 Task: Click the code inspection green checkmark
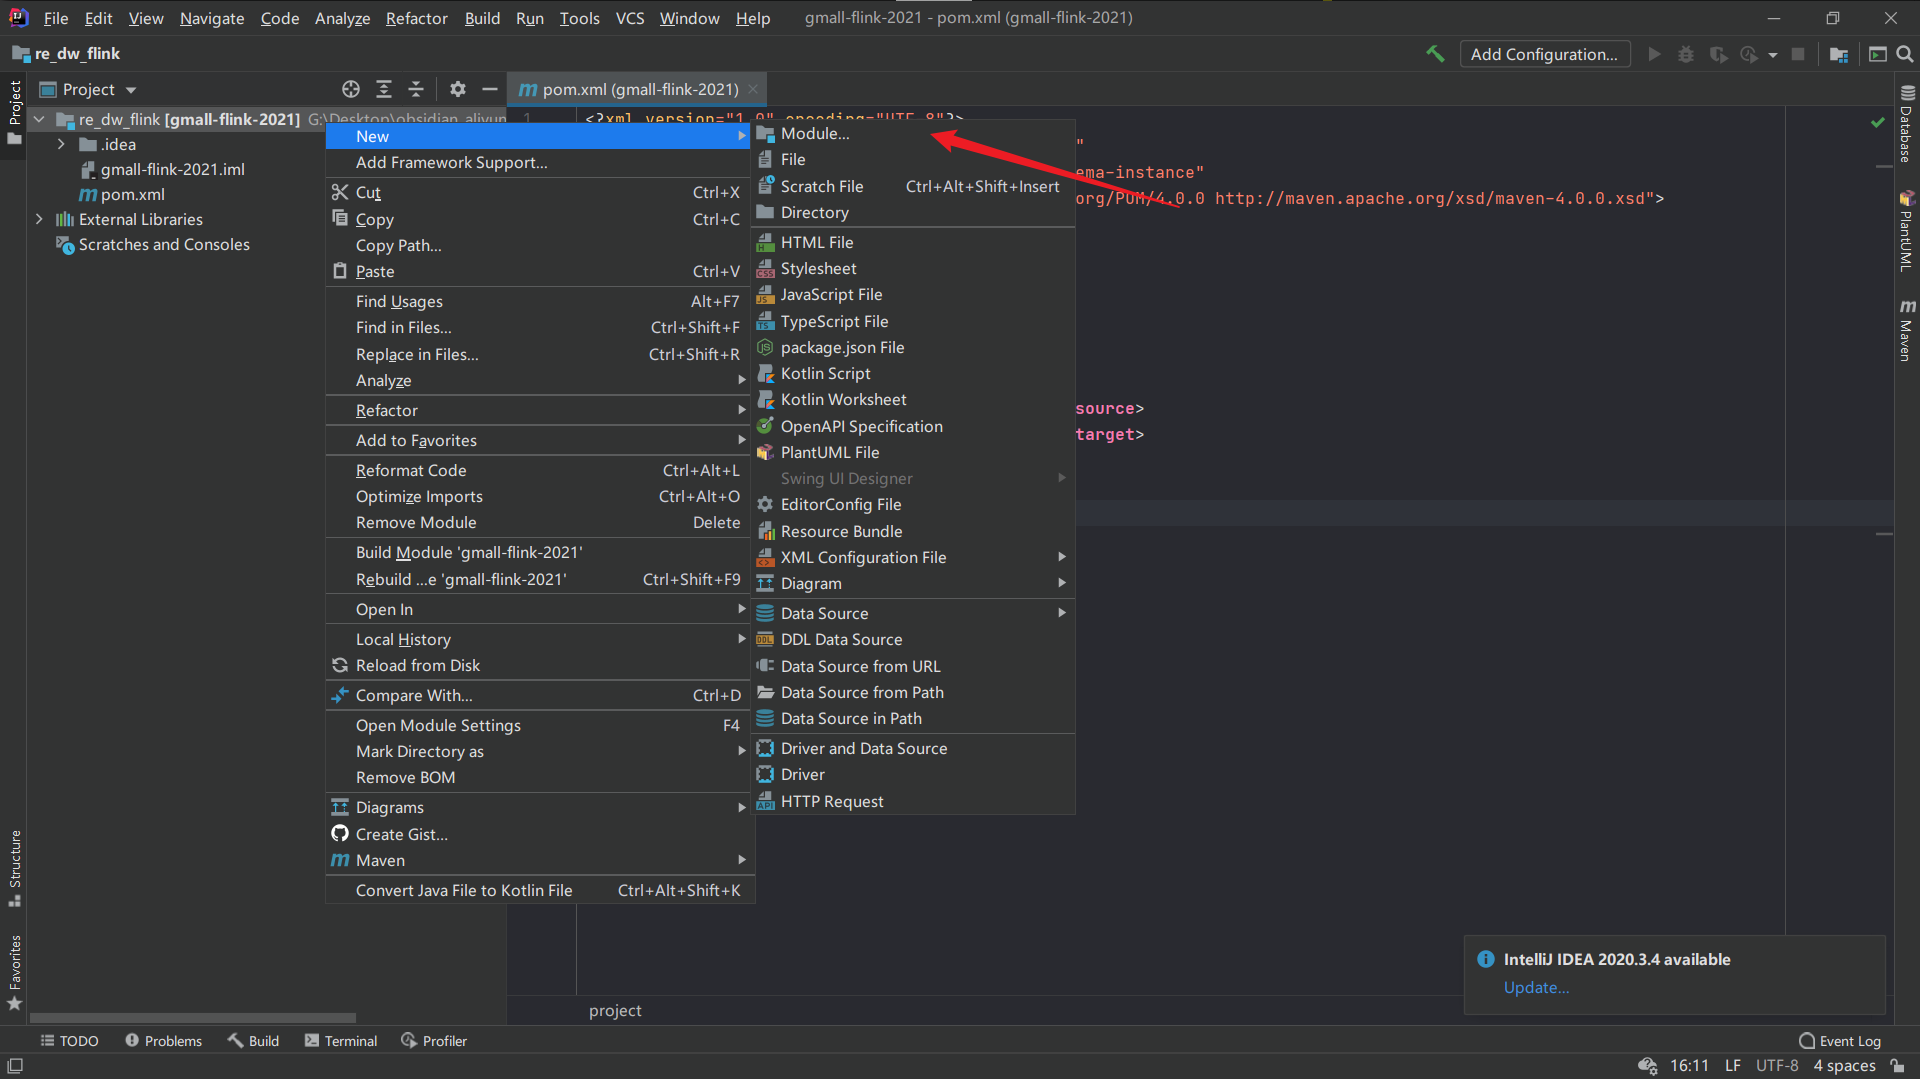1878,122
